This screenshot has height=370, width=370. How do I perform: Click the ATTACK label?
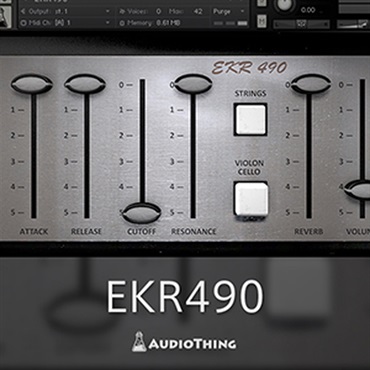tap(34, 231)
